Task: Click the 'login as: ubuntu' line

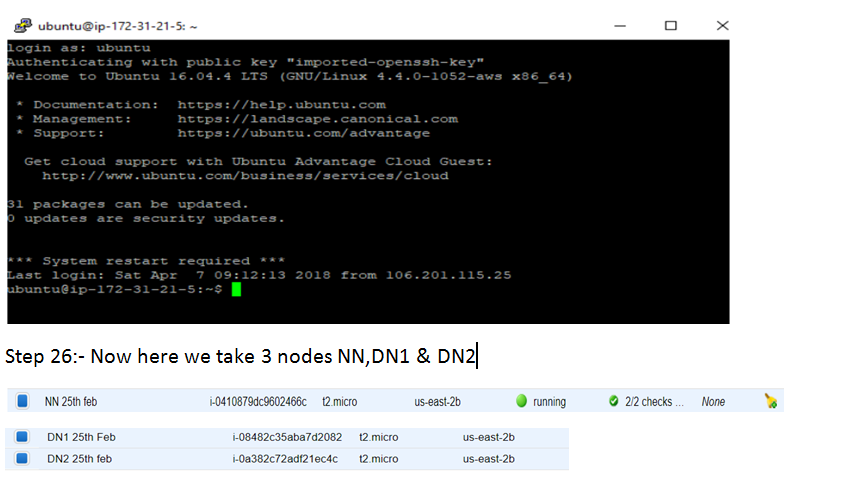Action: point(79,48)
